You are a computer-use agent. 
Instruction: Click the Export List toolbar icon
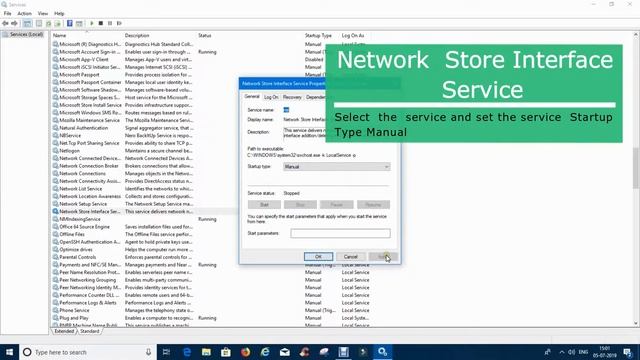click(58, 23)
